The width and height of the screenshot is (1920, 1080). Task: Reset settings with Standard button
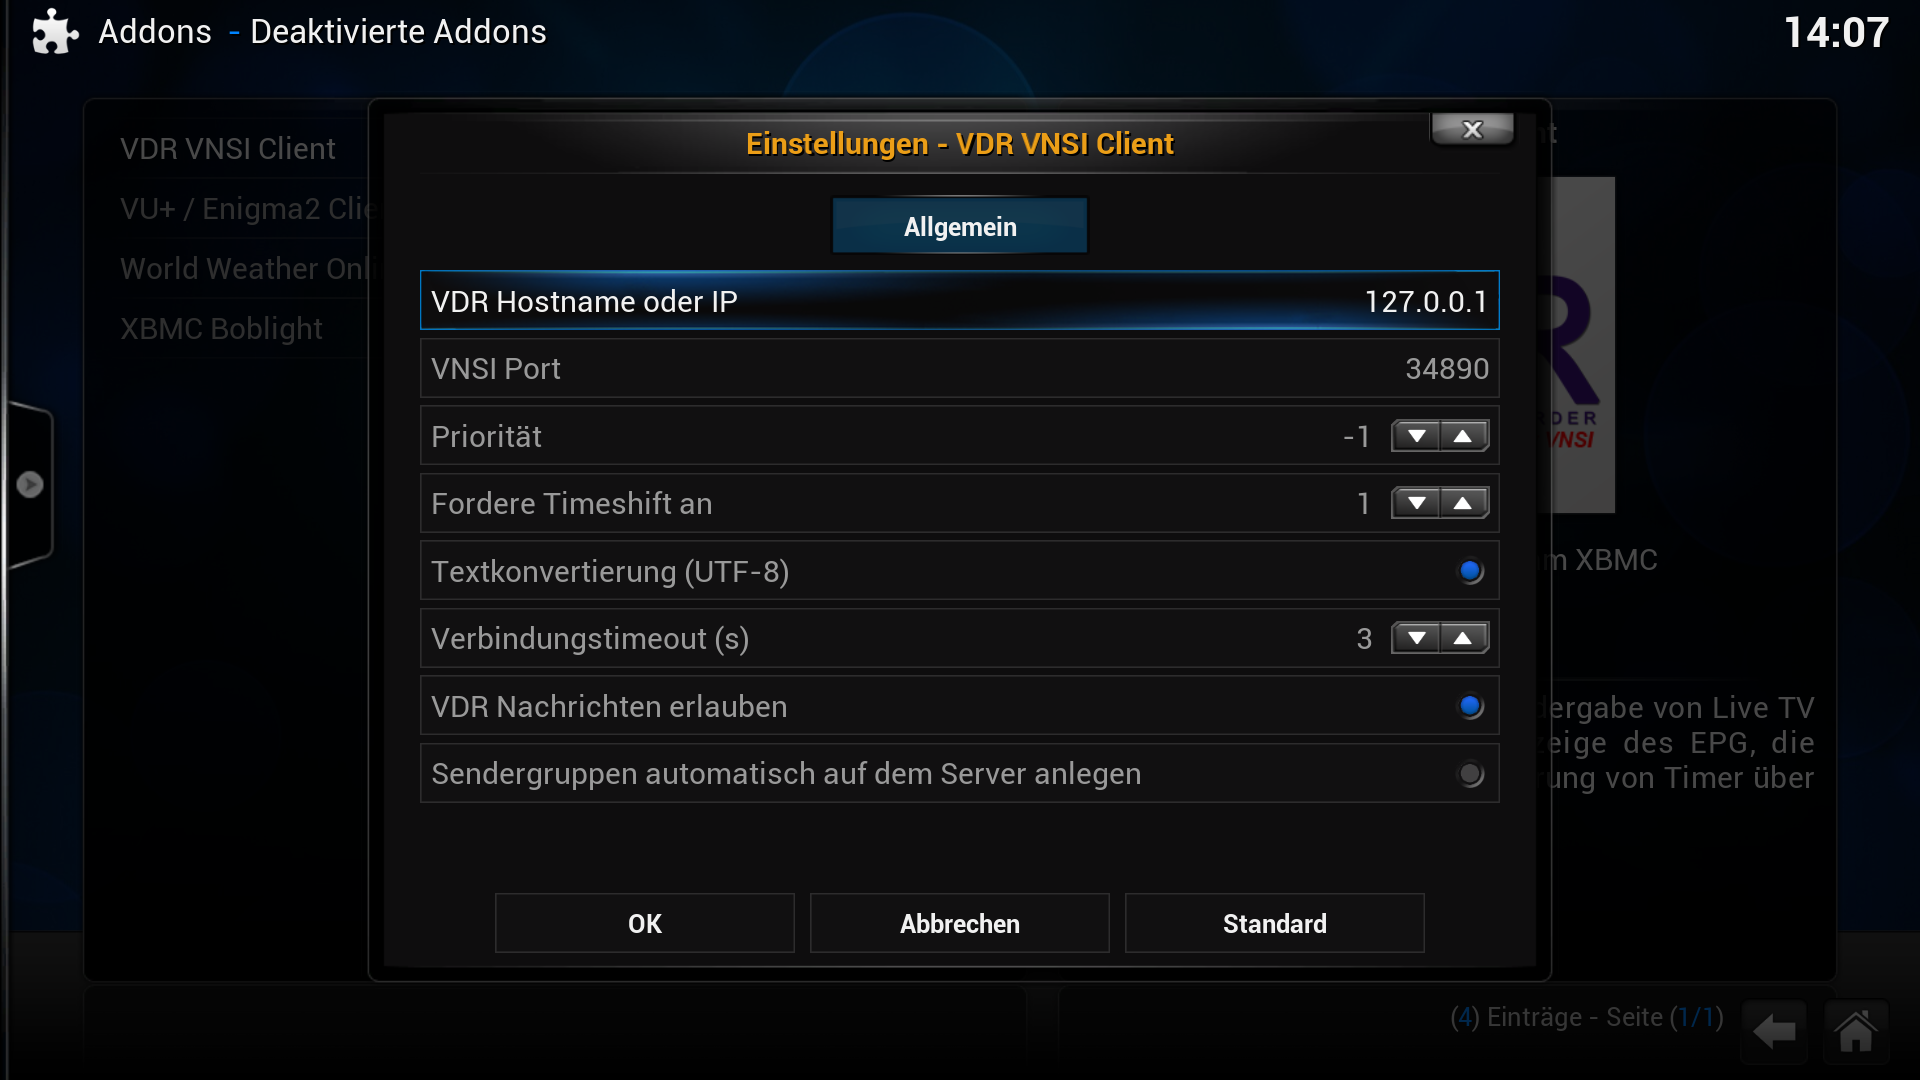(x=1275, y=923)
